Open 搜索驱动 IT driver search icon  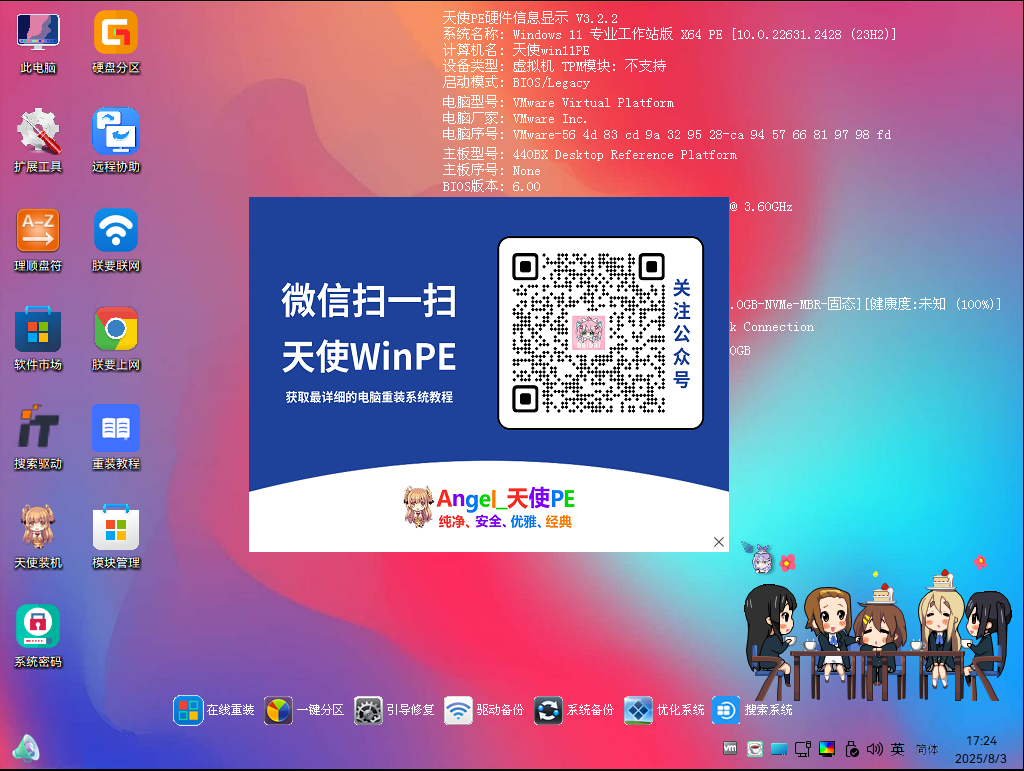(x=38, y=438)
